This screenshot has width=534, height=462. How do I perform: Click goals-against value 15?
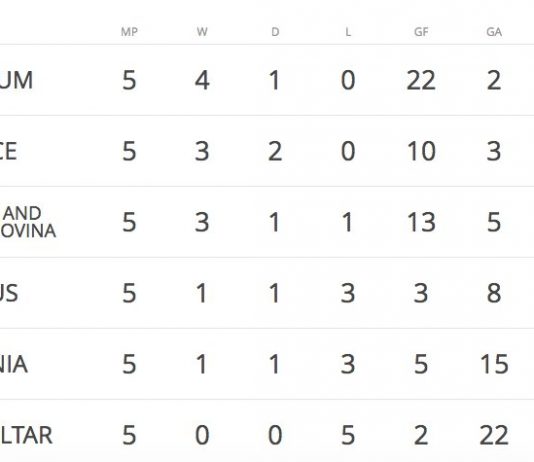pyautogui.click(x=494, y=364)
